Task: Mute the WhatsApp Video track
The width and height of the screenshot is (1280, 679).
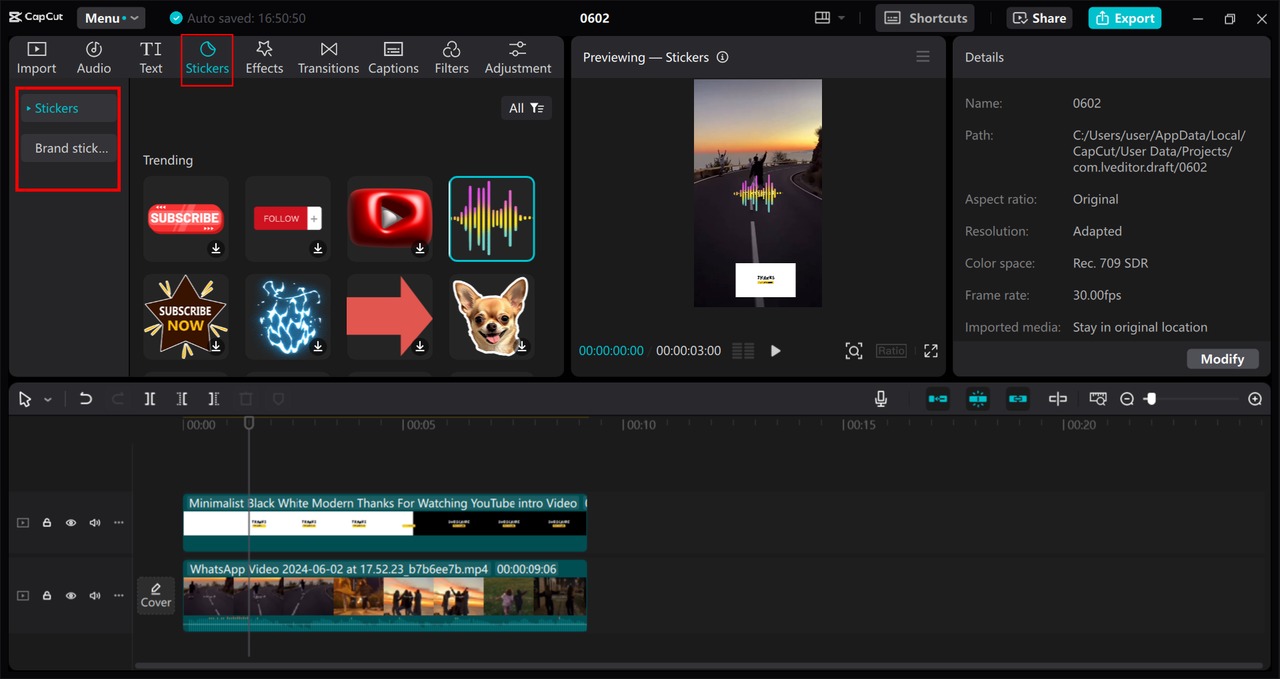Action: (95, 595)
